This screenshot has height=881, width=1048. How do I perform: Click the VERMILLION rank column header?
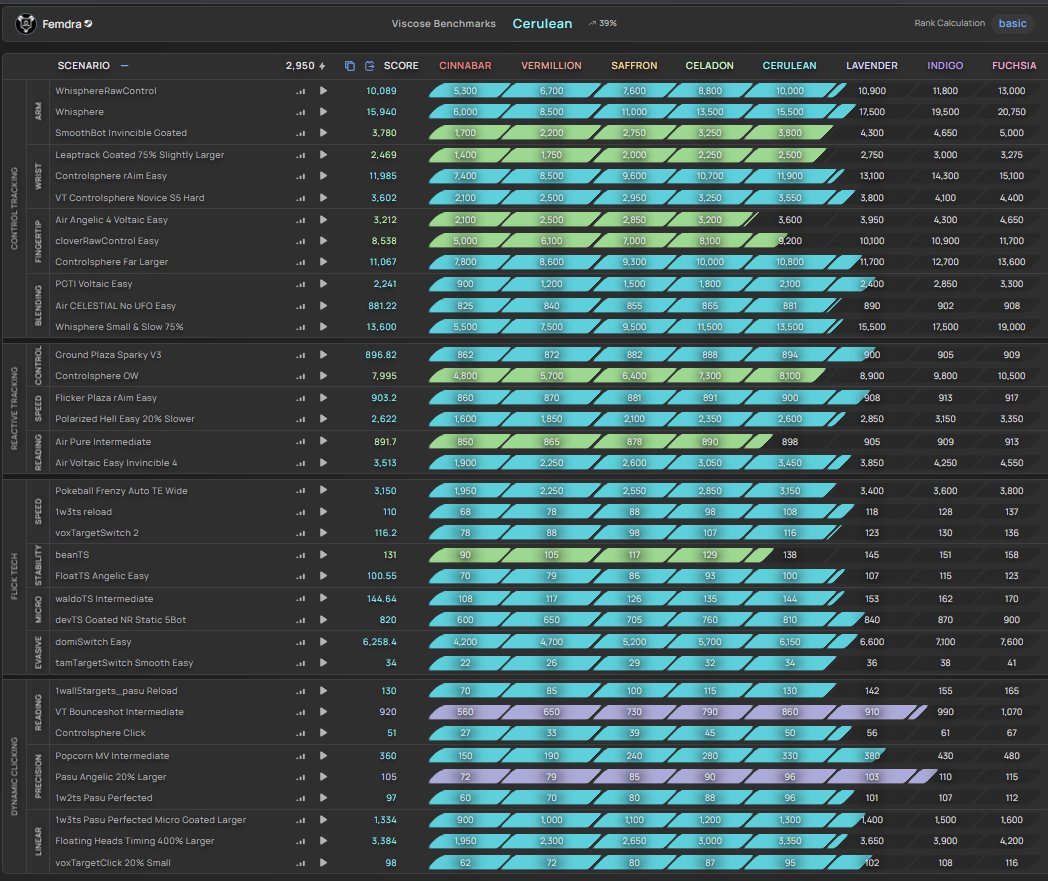551,66
